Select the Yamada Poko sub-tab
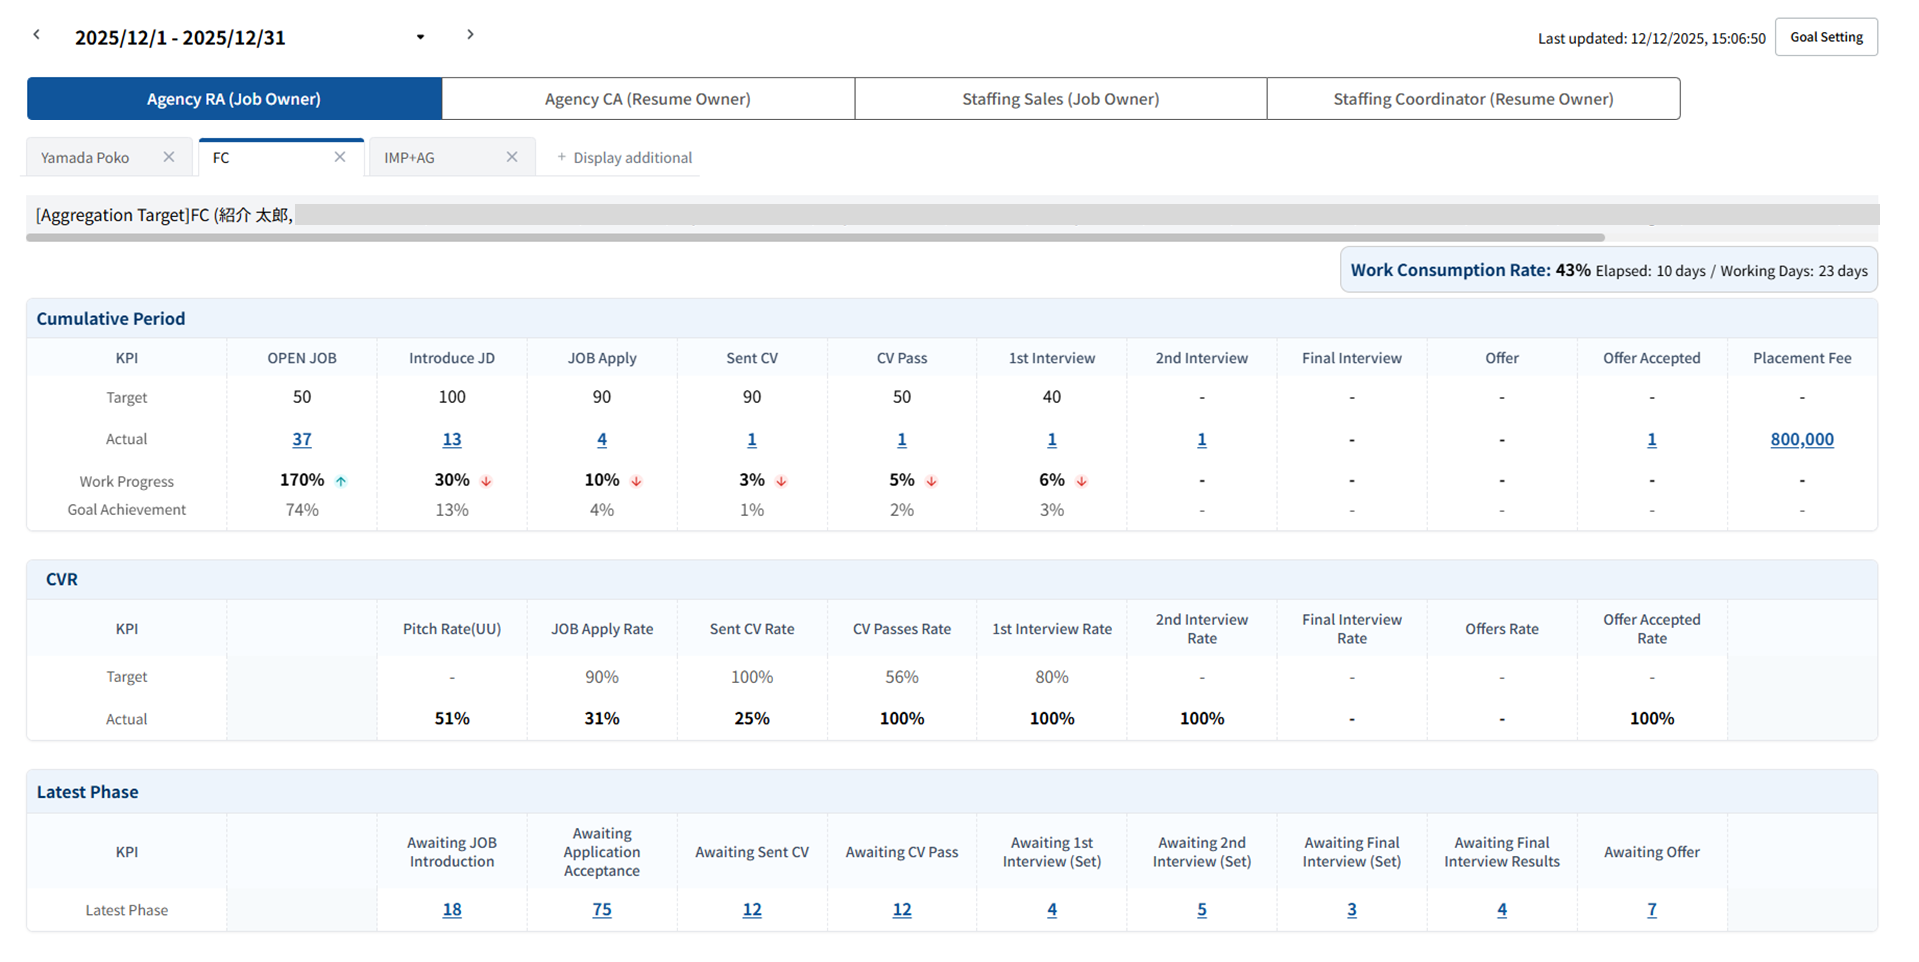 [86, 158]
